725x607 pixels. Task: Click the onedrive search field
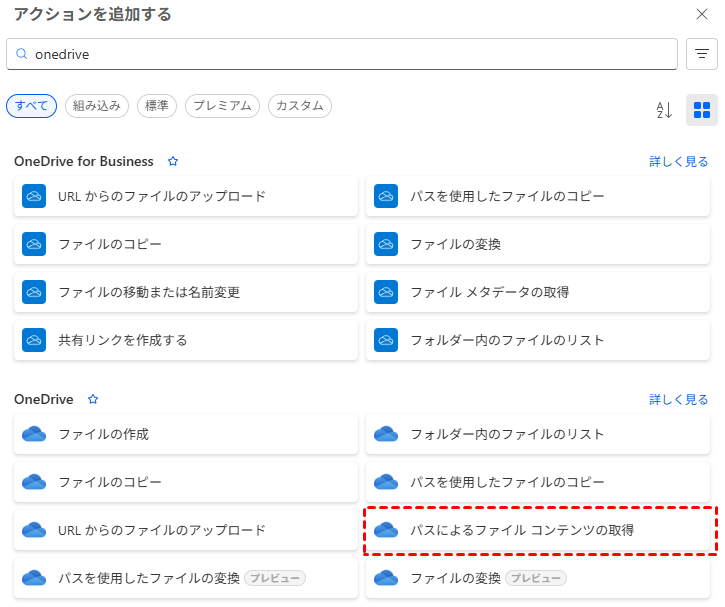click(342, 54)
